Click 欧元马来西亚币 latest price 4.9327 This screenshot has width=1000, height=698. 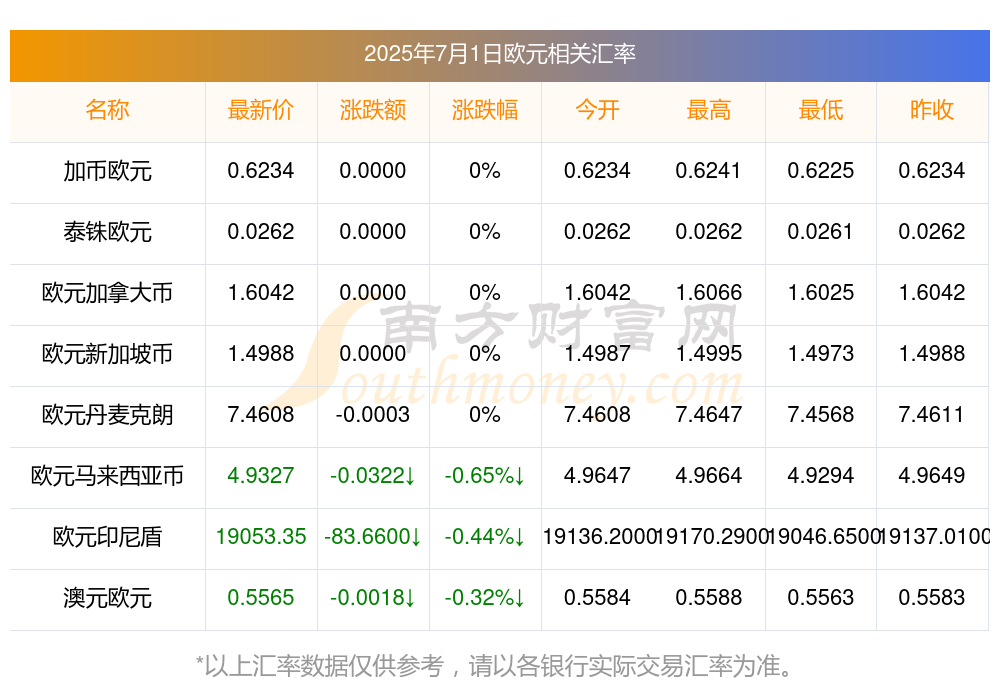coord(261,476)
